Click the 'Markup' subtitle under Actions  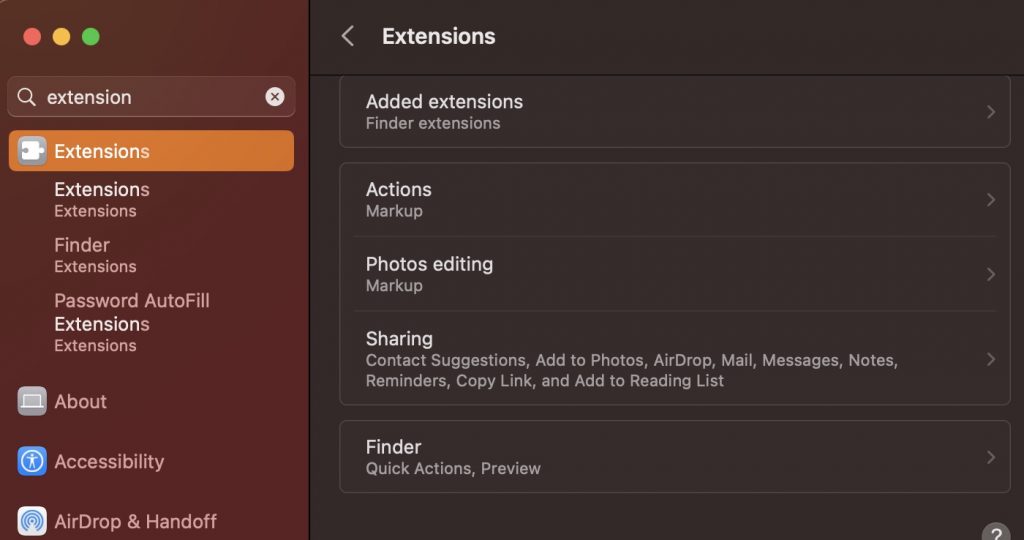point(394,211)
